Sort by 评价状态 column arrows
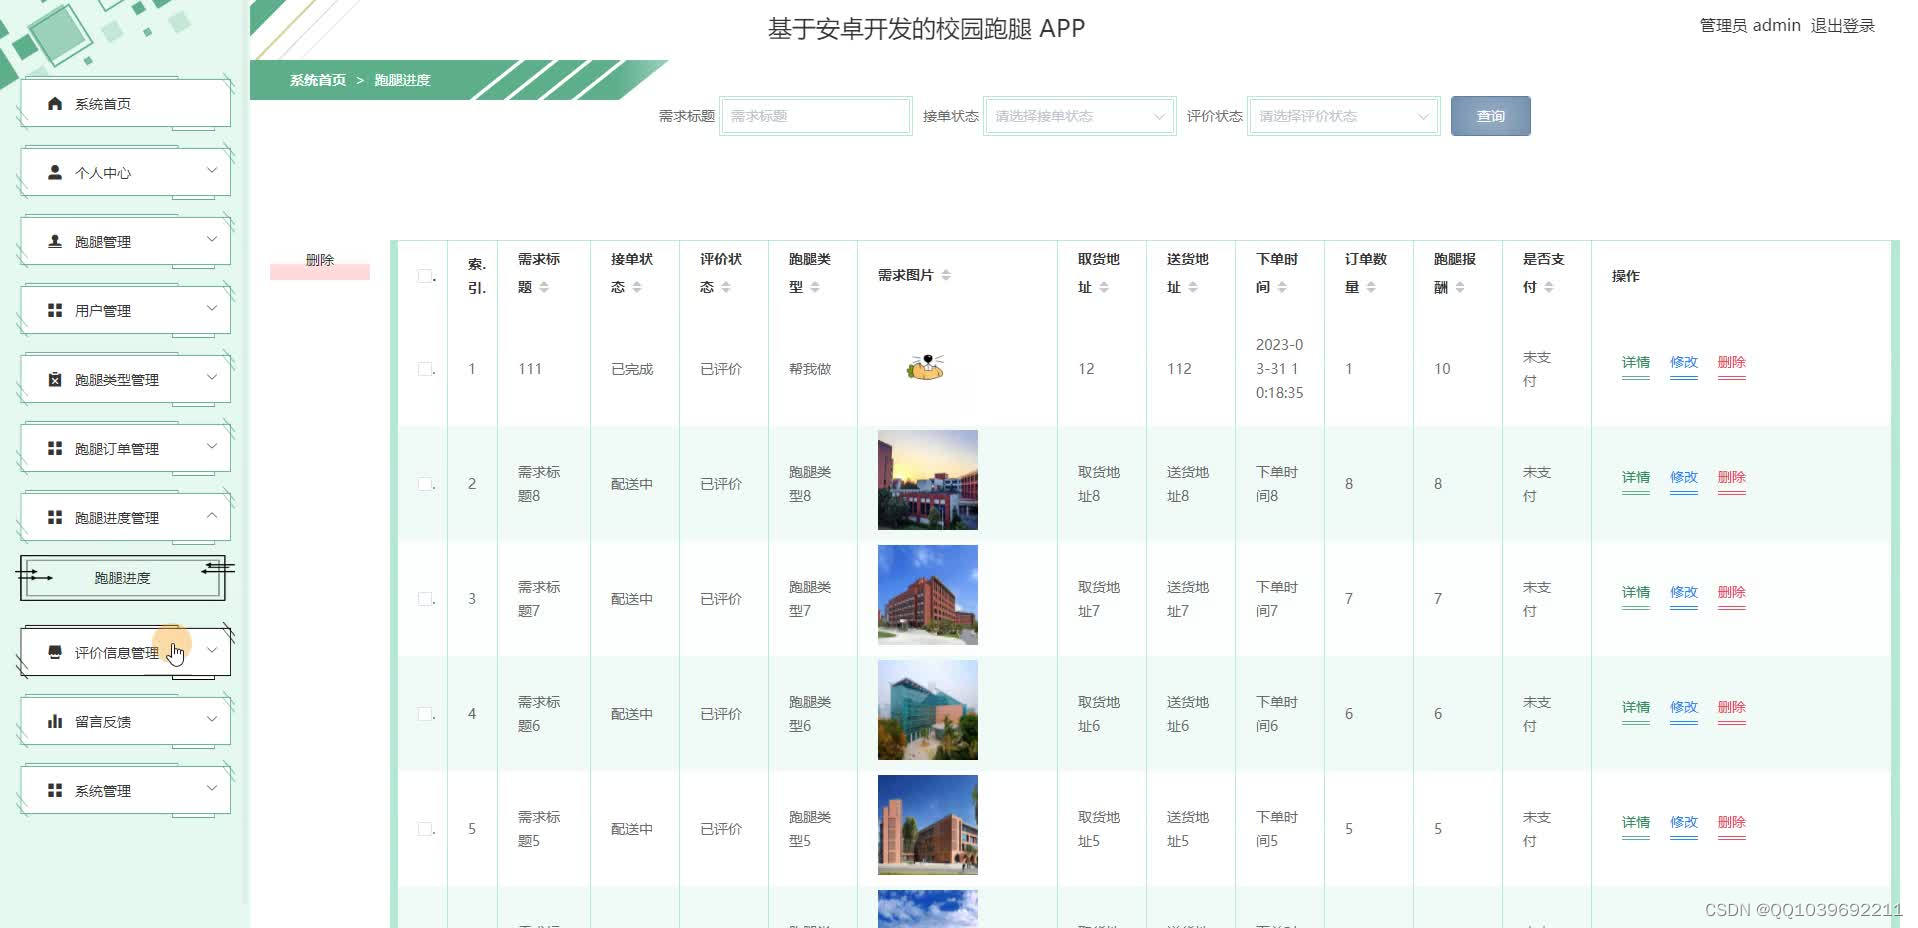 726,287
